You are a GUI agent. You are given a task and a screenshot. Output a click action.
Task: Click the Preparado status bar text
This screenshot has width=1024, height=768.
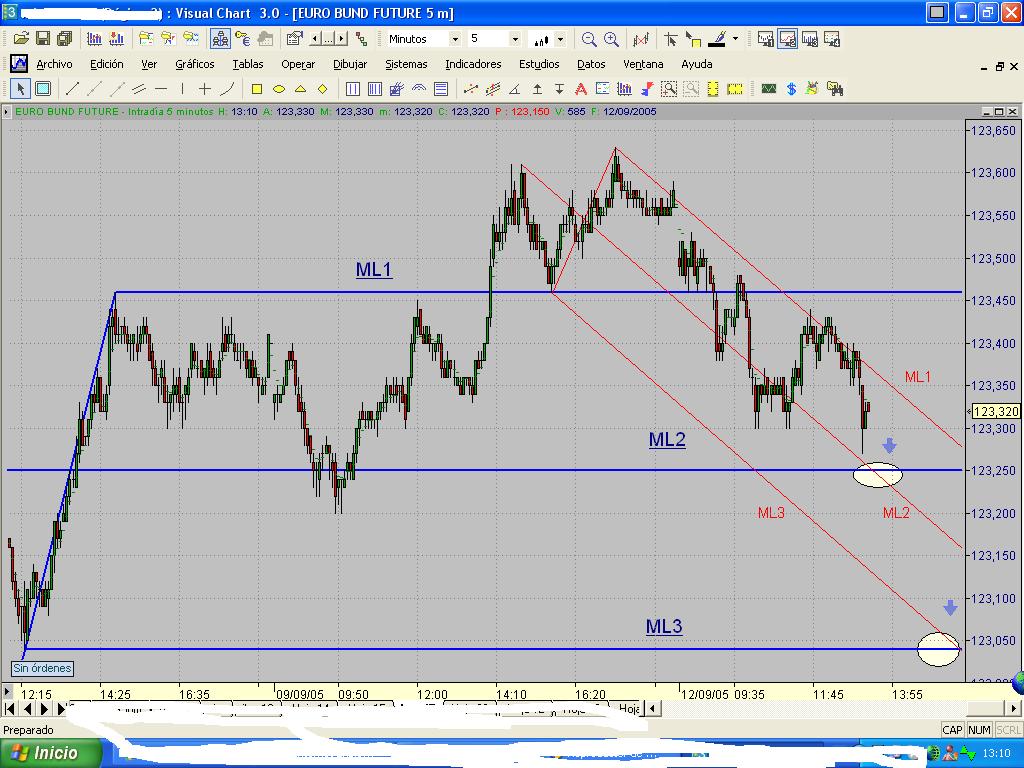pyautogui.click(x=28, y=729)
